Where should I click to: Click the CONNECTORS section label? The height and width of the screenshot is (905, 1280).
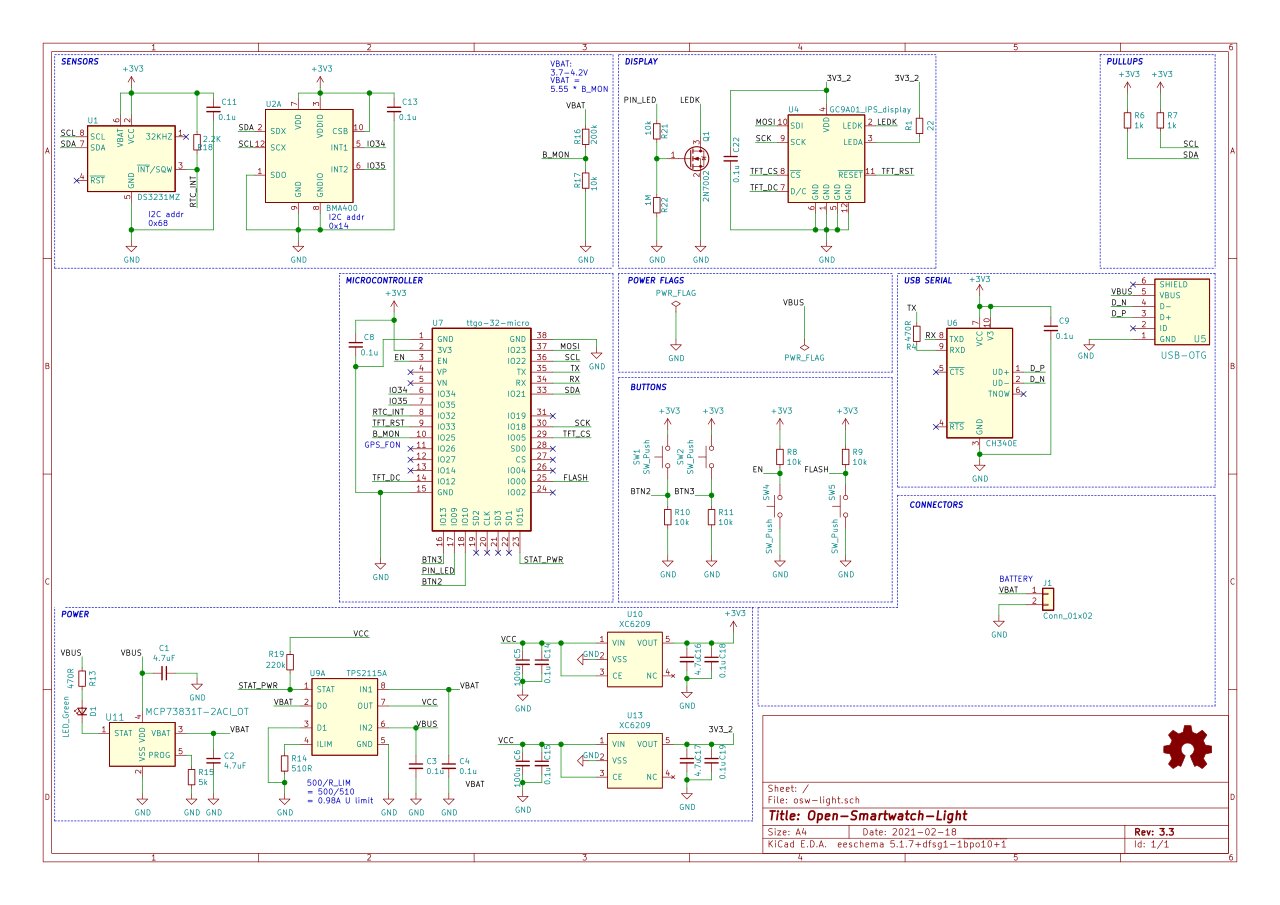pyautogui.click(x=936, y=505)
